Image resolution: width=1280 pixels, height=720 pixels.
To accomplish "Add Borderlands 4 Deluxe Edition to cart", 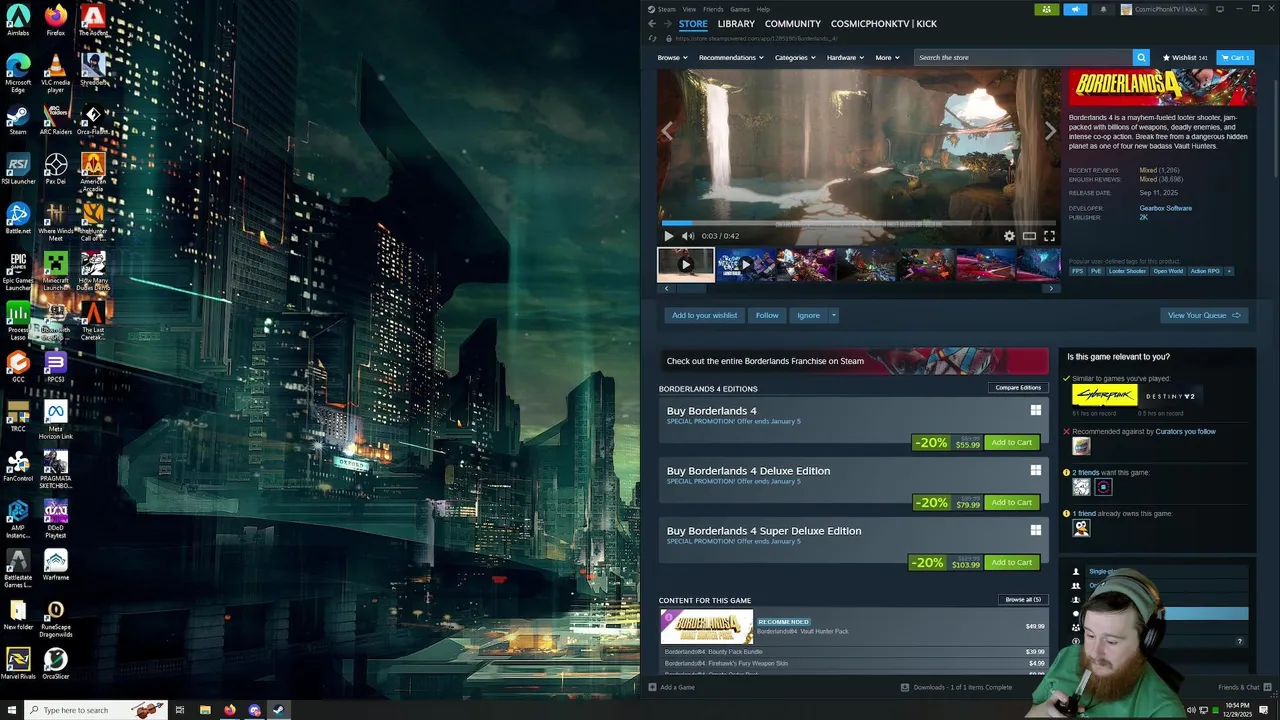I will coord(1011,502).
